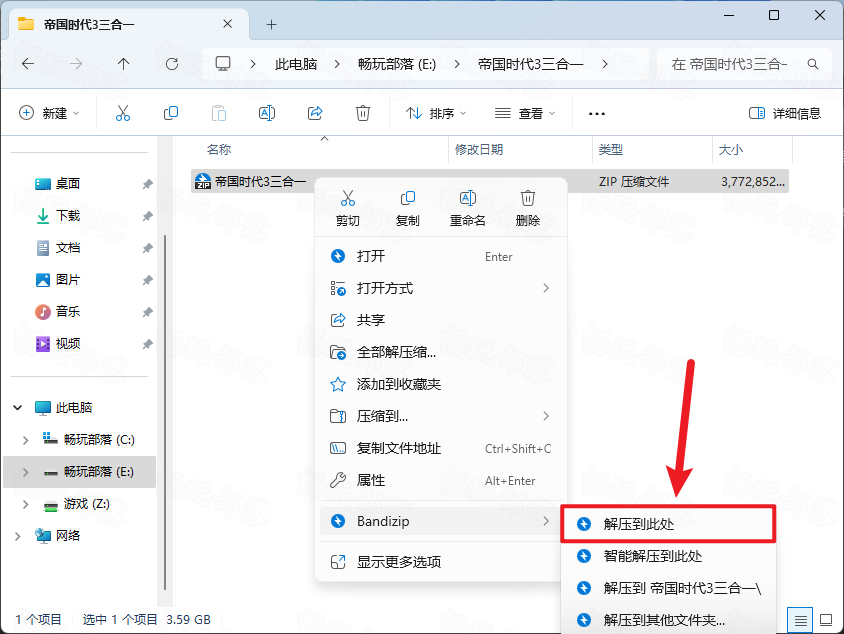Open the 查看 dropdown

[x=525, y=113]
